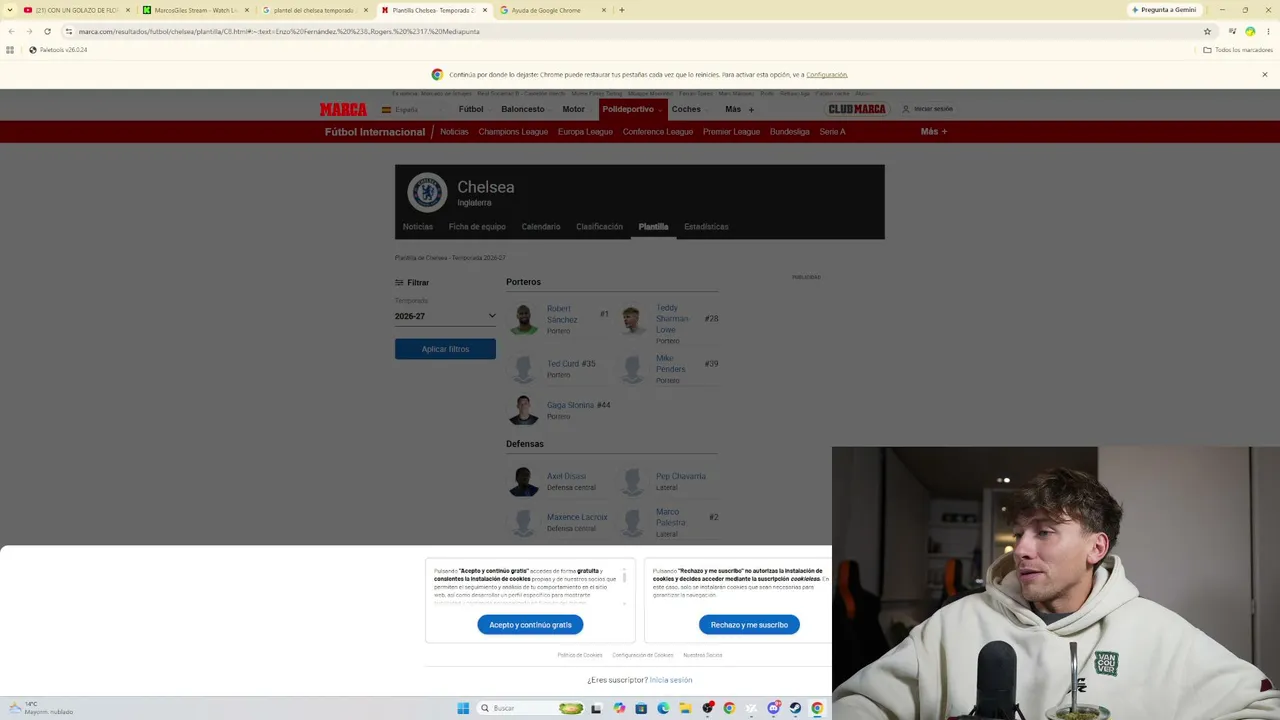This screenshot has width=1280, height=720.
Task: Open the player name 'Axel Disasi'
Action: click(566, 476)
